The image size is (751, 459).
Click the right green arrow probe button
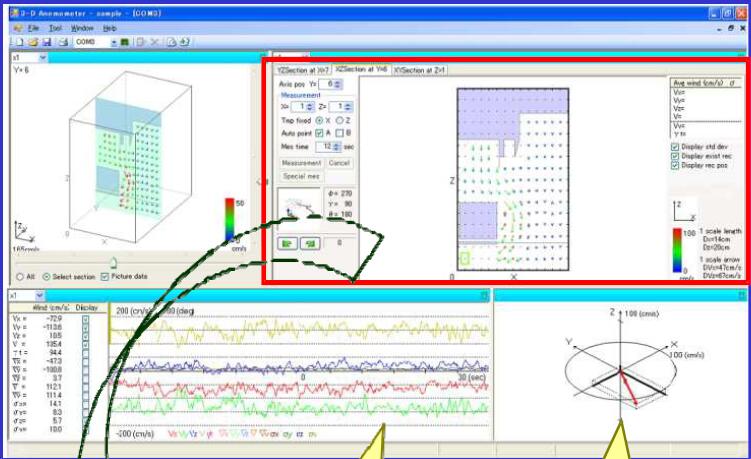311,241
